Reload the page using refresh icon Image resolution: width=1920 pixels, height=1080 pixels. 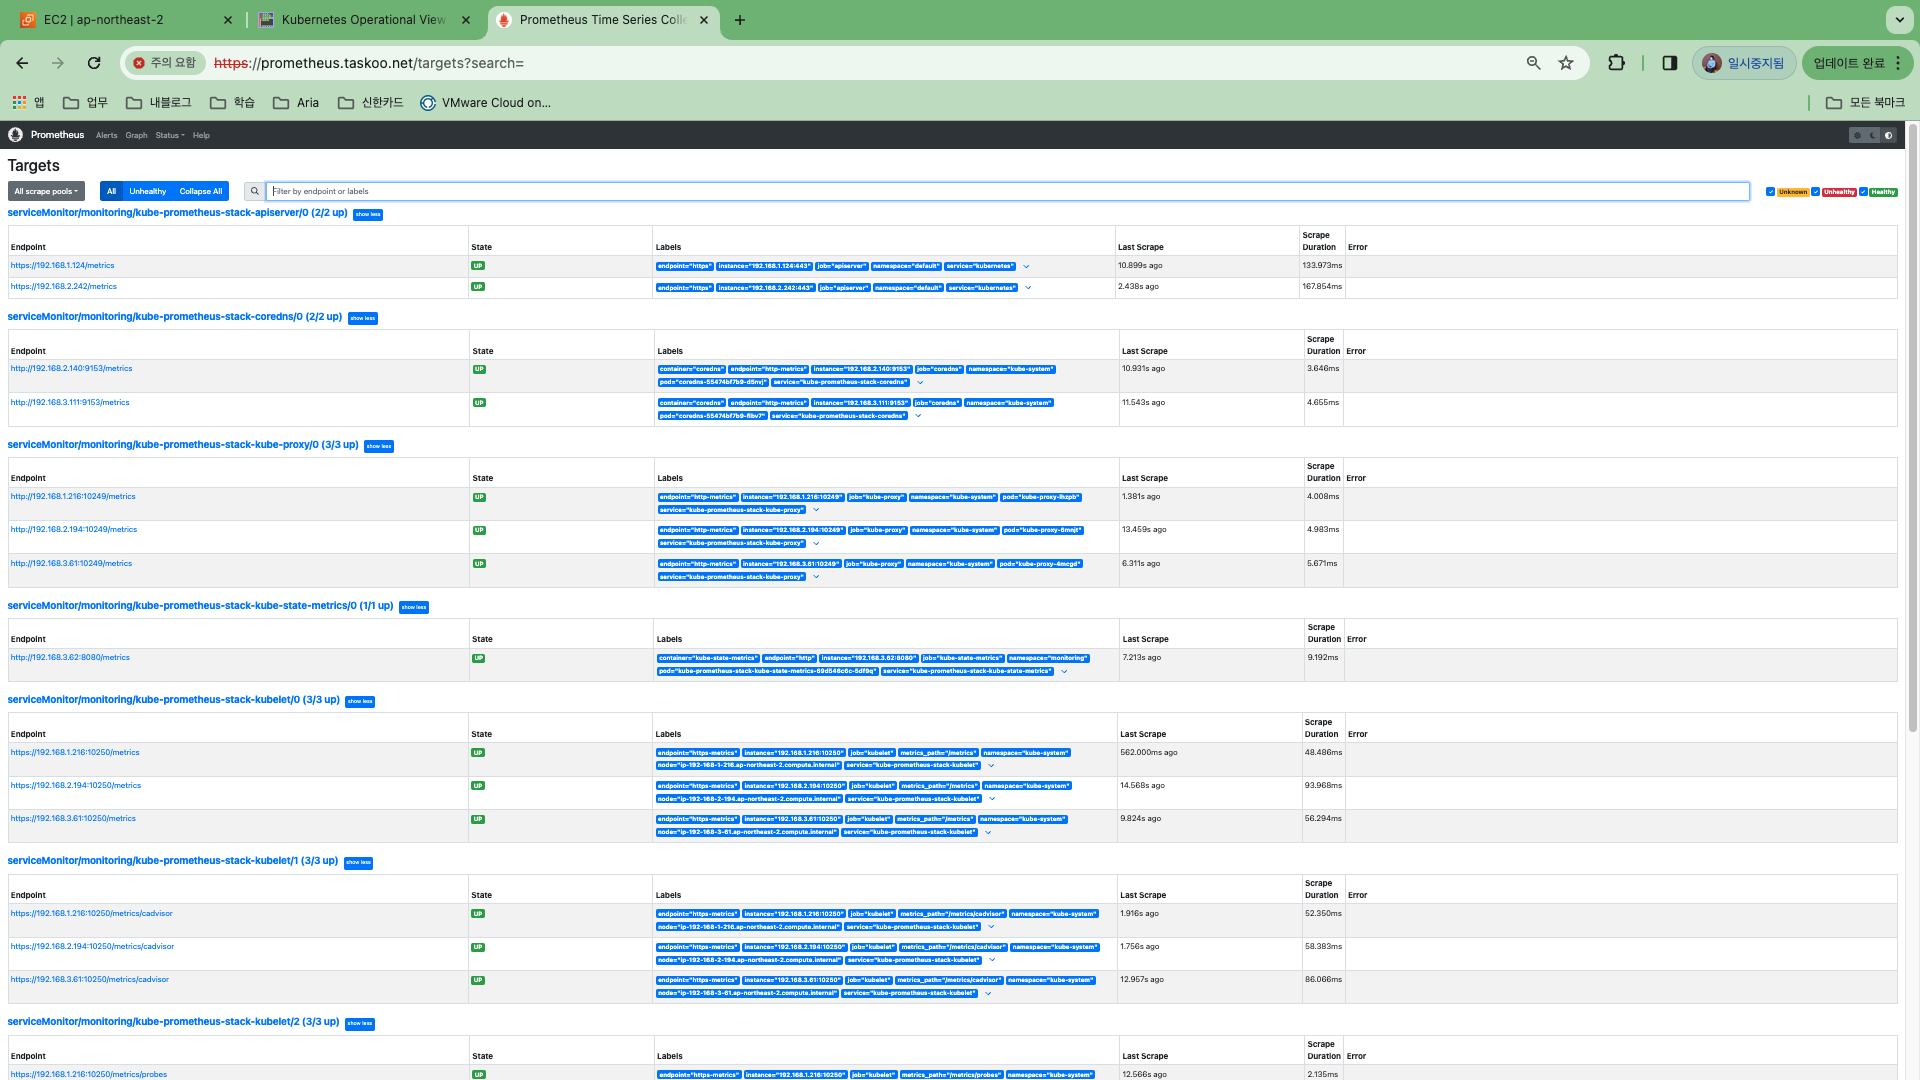click(94, 63)
